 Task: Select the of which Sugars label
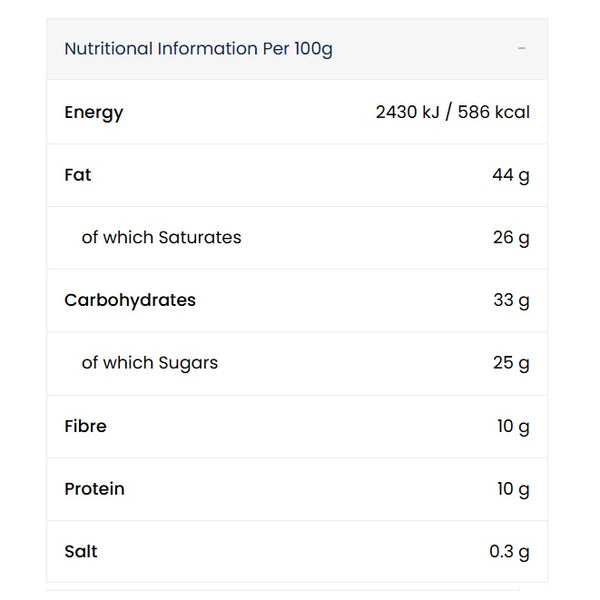pos(150,363)
